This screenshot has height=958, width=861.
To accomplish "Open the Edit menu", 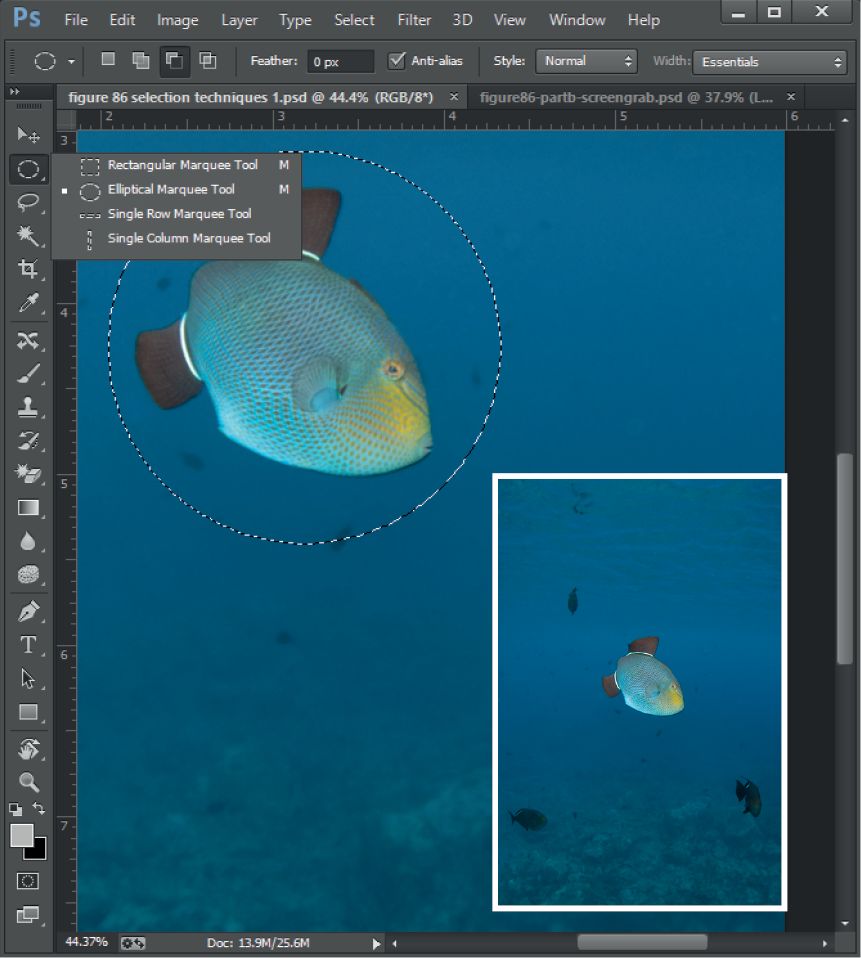I will tap(122, 20).
